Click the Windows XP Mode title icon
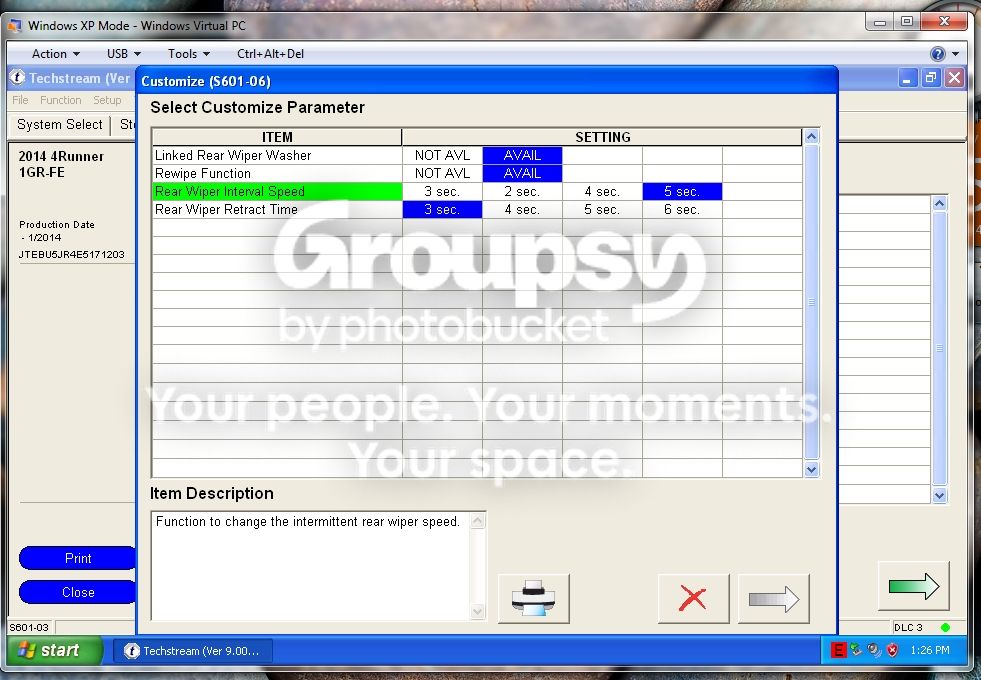 (x=15, y=26)
